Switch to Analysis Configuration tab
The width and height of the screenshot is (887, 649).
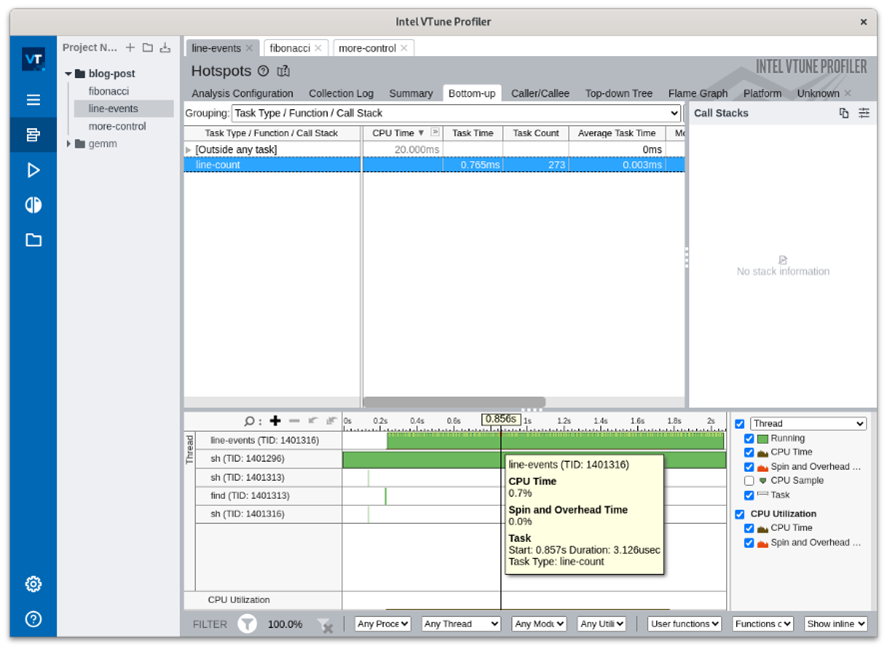coord(242,93)
